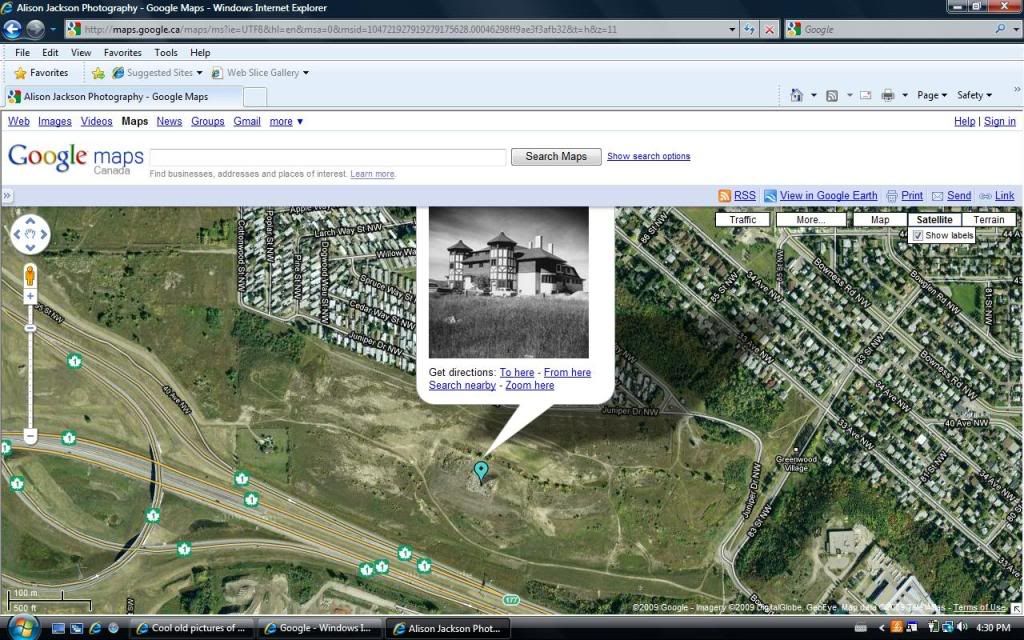Toggle the Traffic layer button
The height and width of the screenshot is (640, 1024).
coord(743,219)
